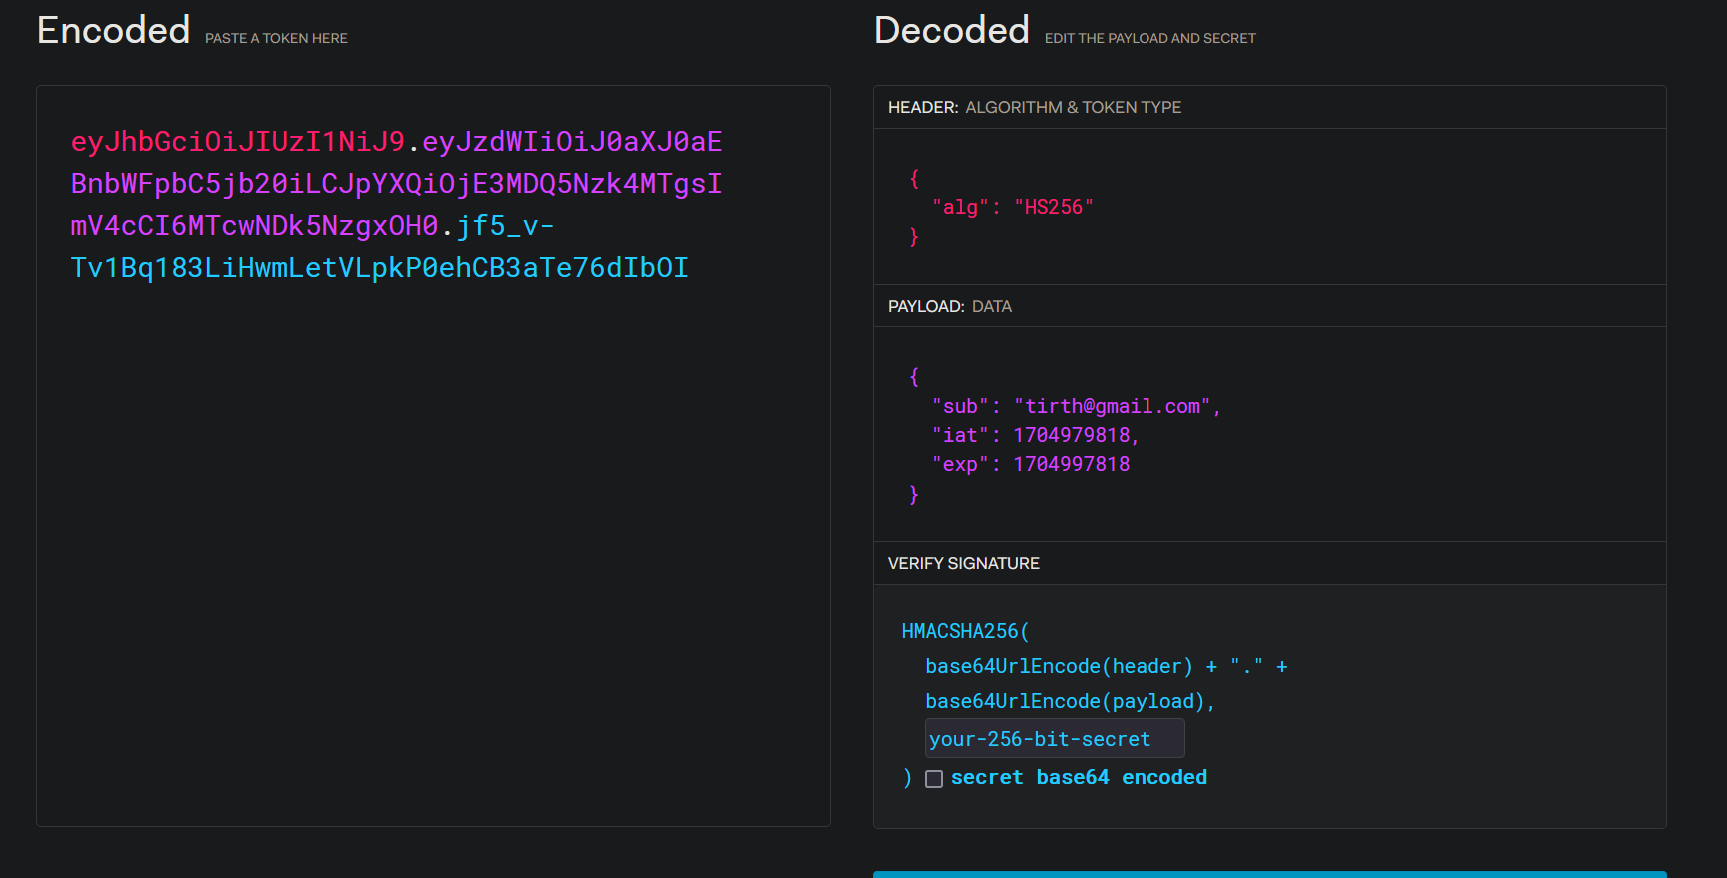This screenshot has width=1727, height=878.
Task: Click the PASTE A TOKEN HERE caption
Action: (276, 38)
